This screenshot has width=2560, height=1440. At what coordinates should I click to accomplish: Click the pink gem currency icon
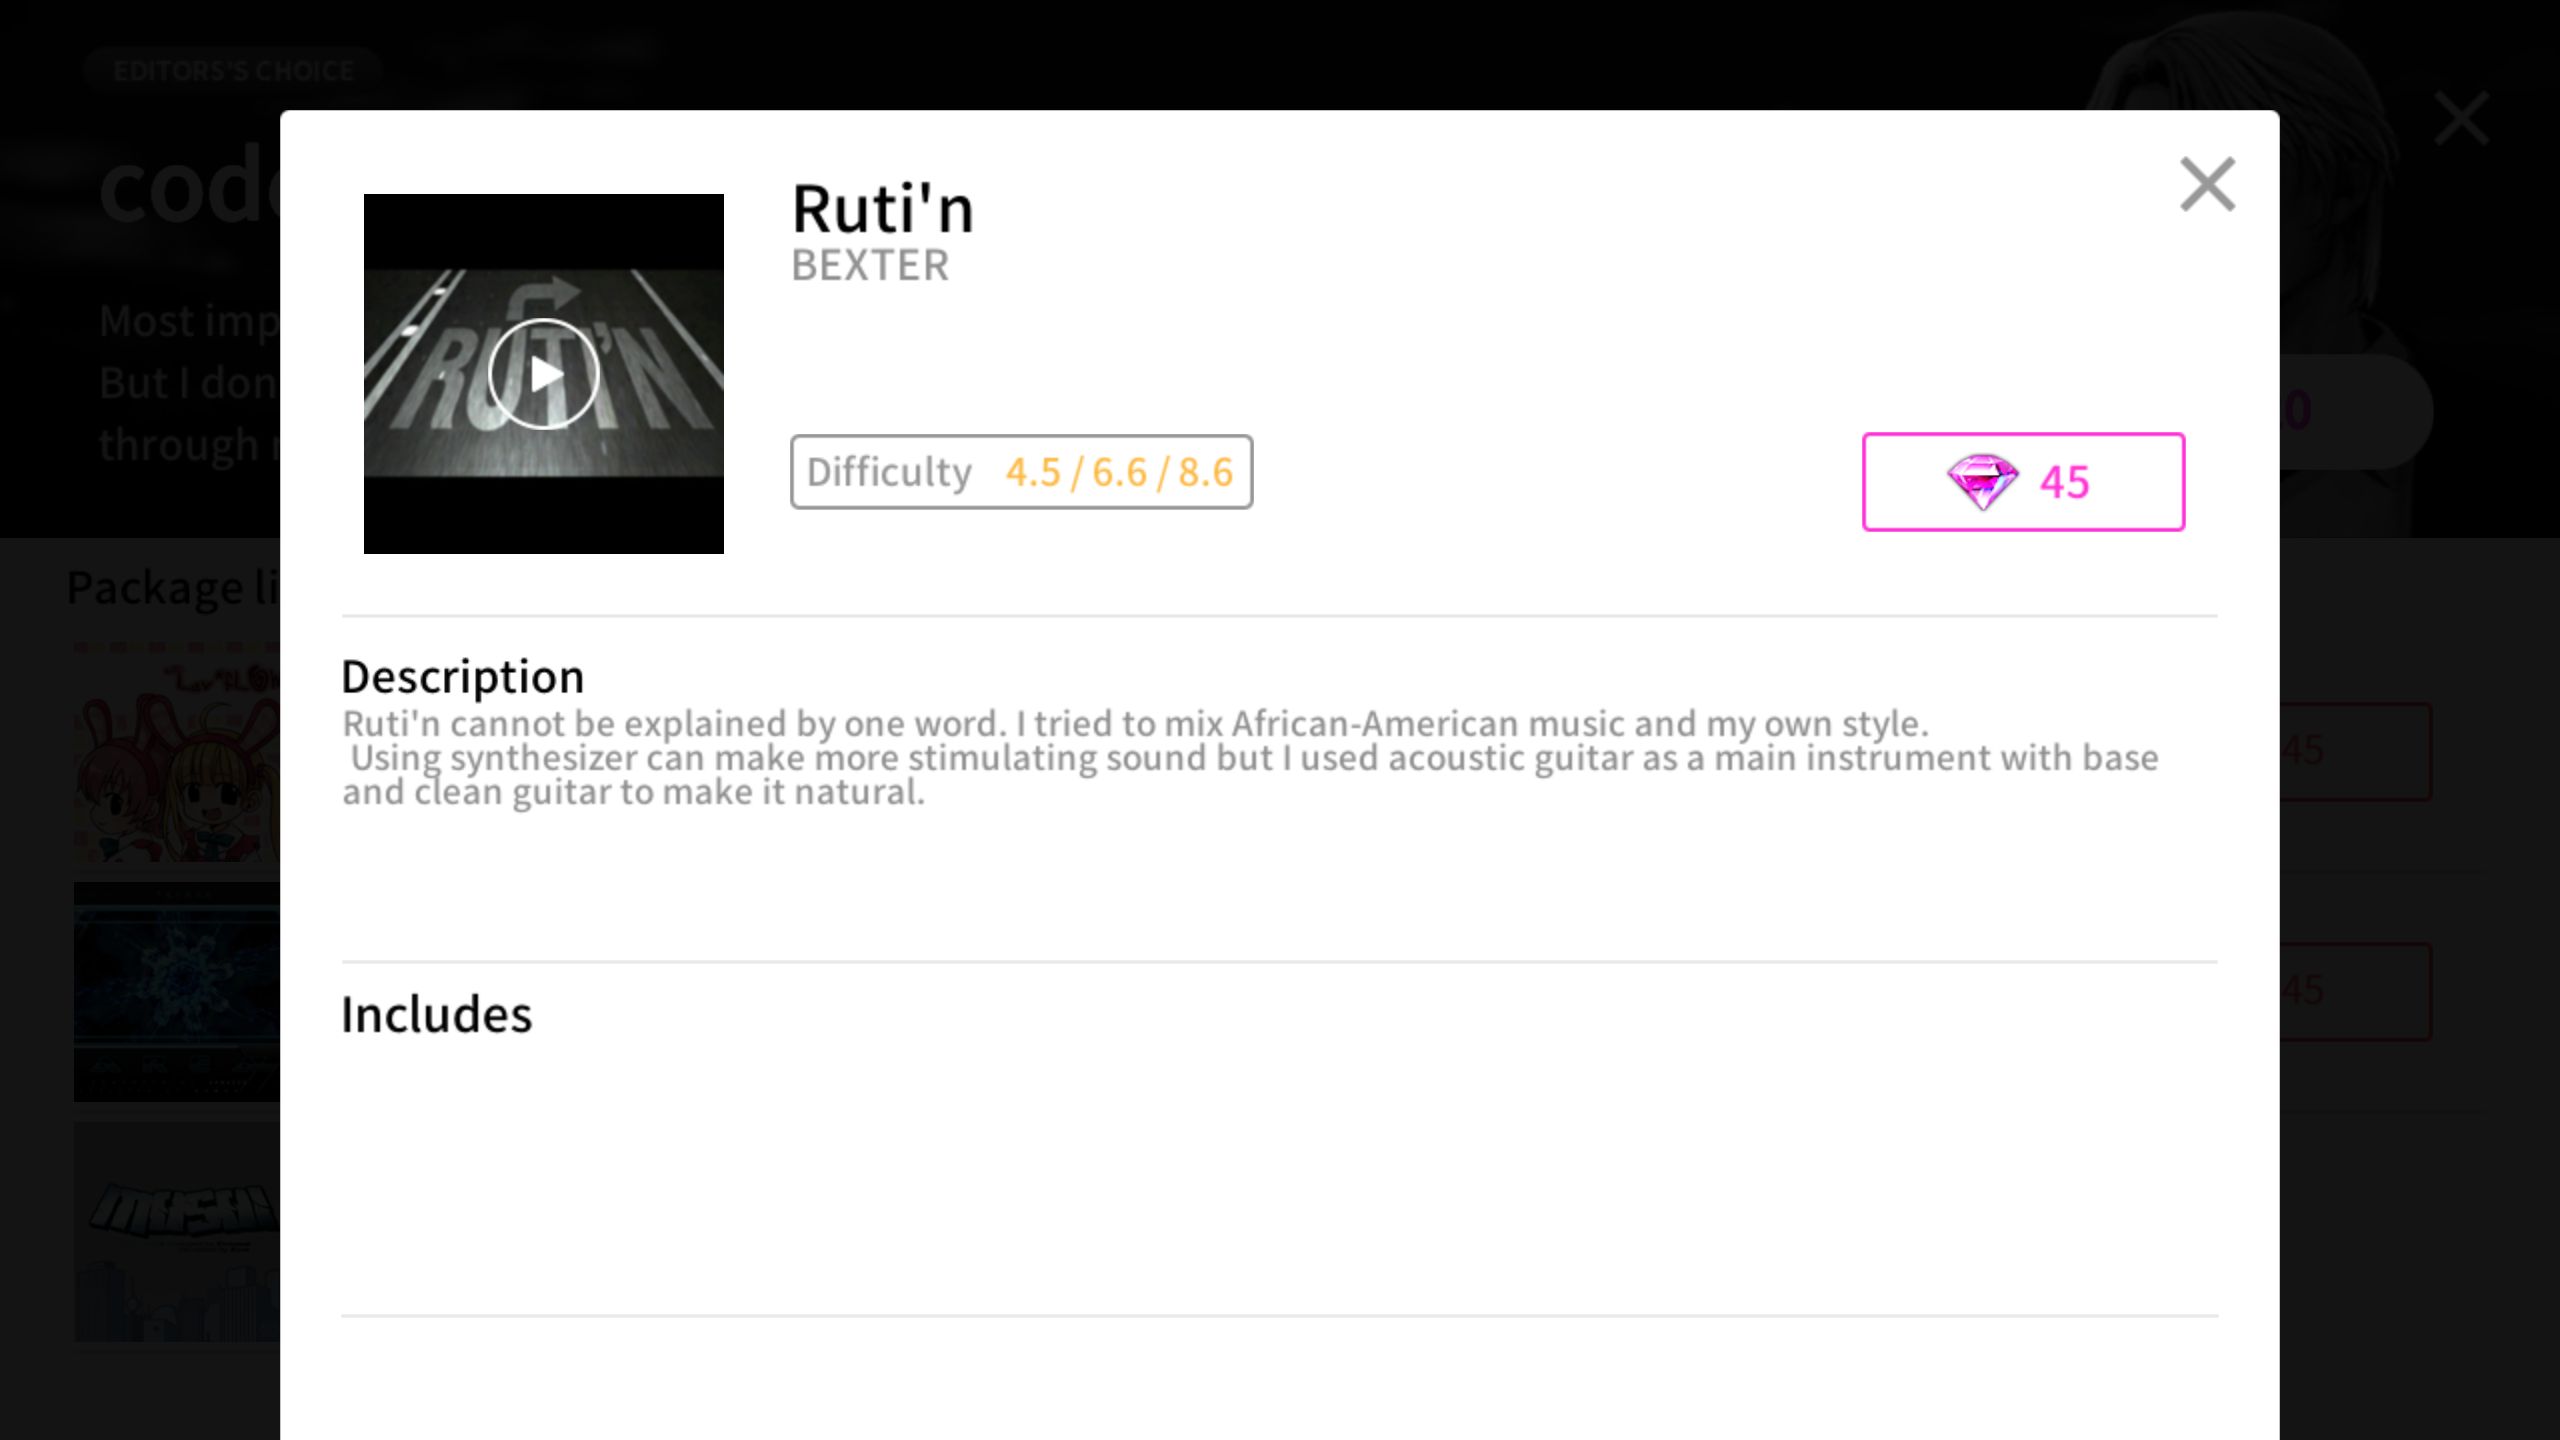(x=1982, y=482)
